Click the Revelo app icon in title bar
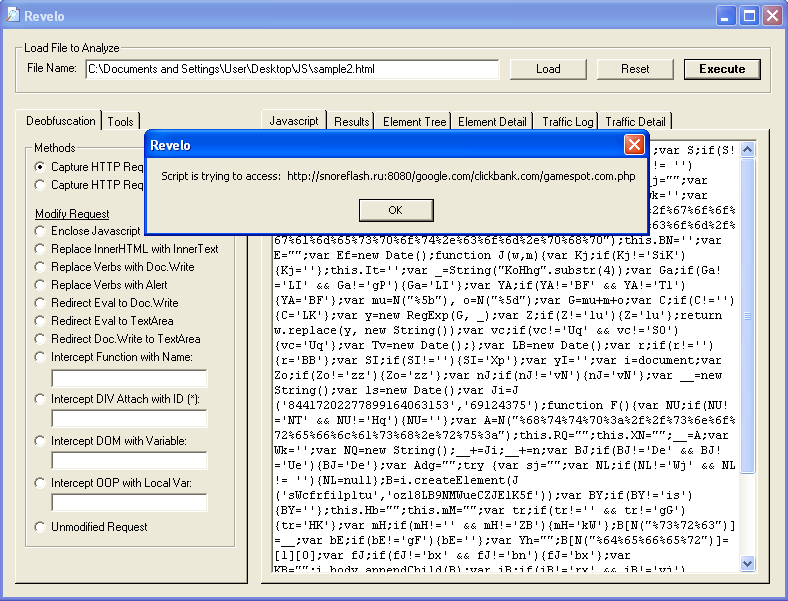Viewport: 788px width, 601px height. pyautogui.click(x=13, y=15)
